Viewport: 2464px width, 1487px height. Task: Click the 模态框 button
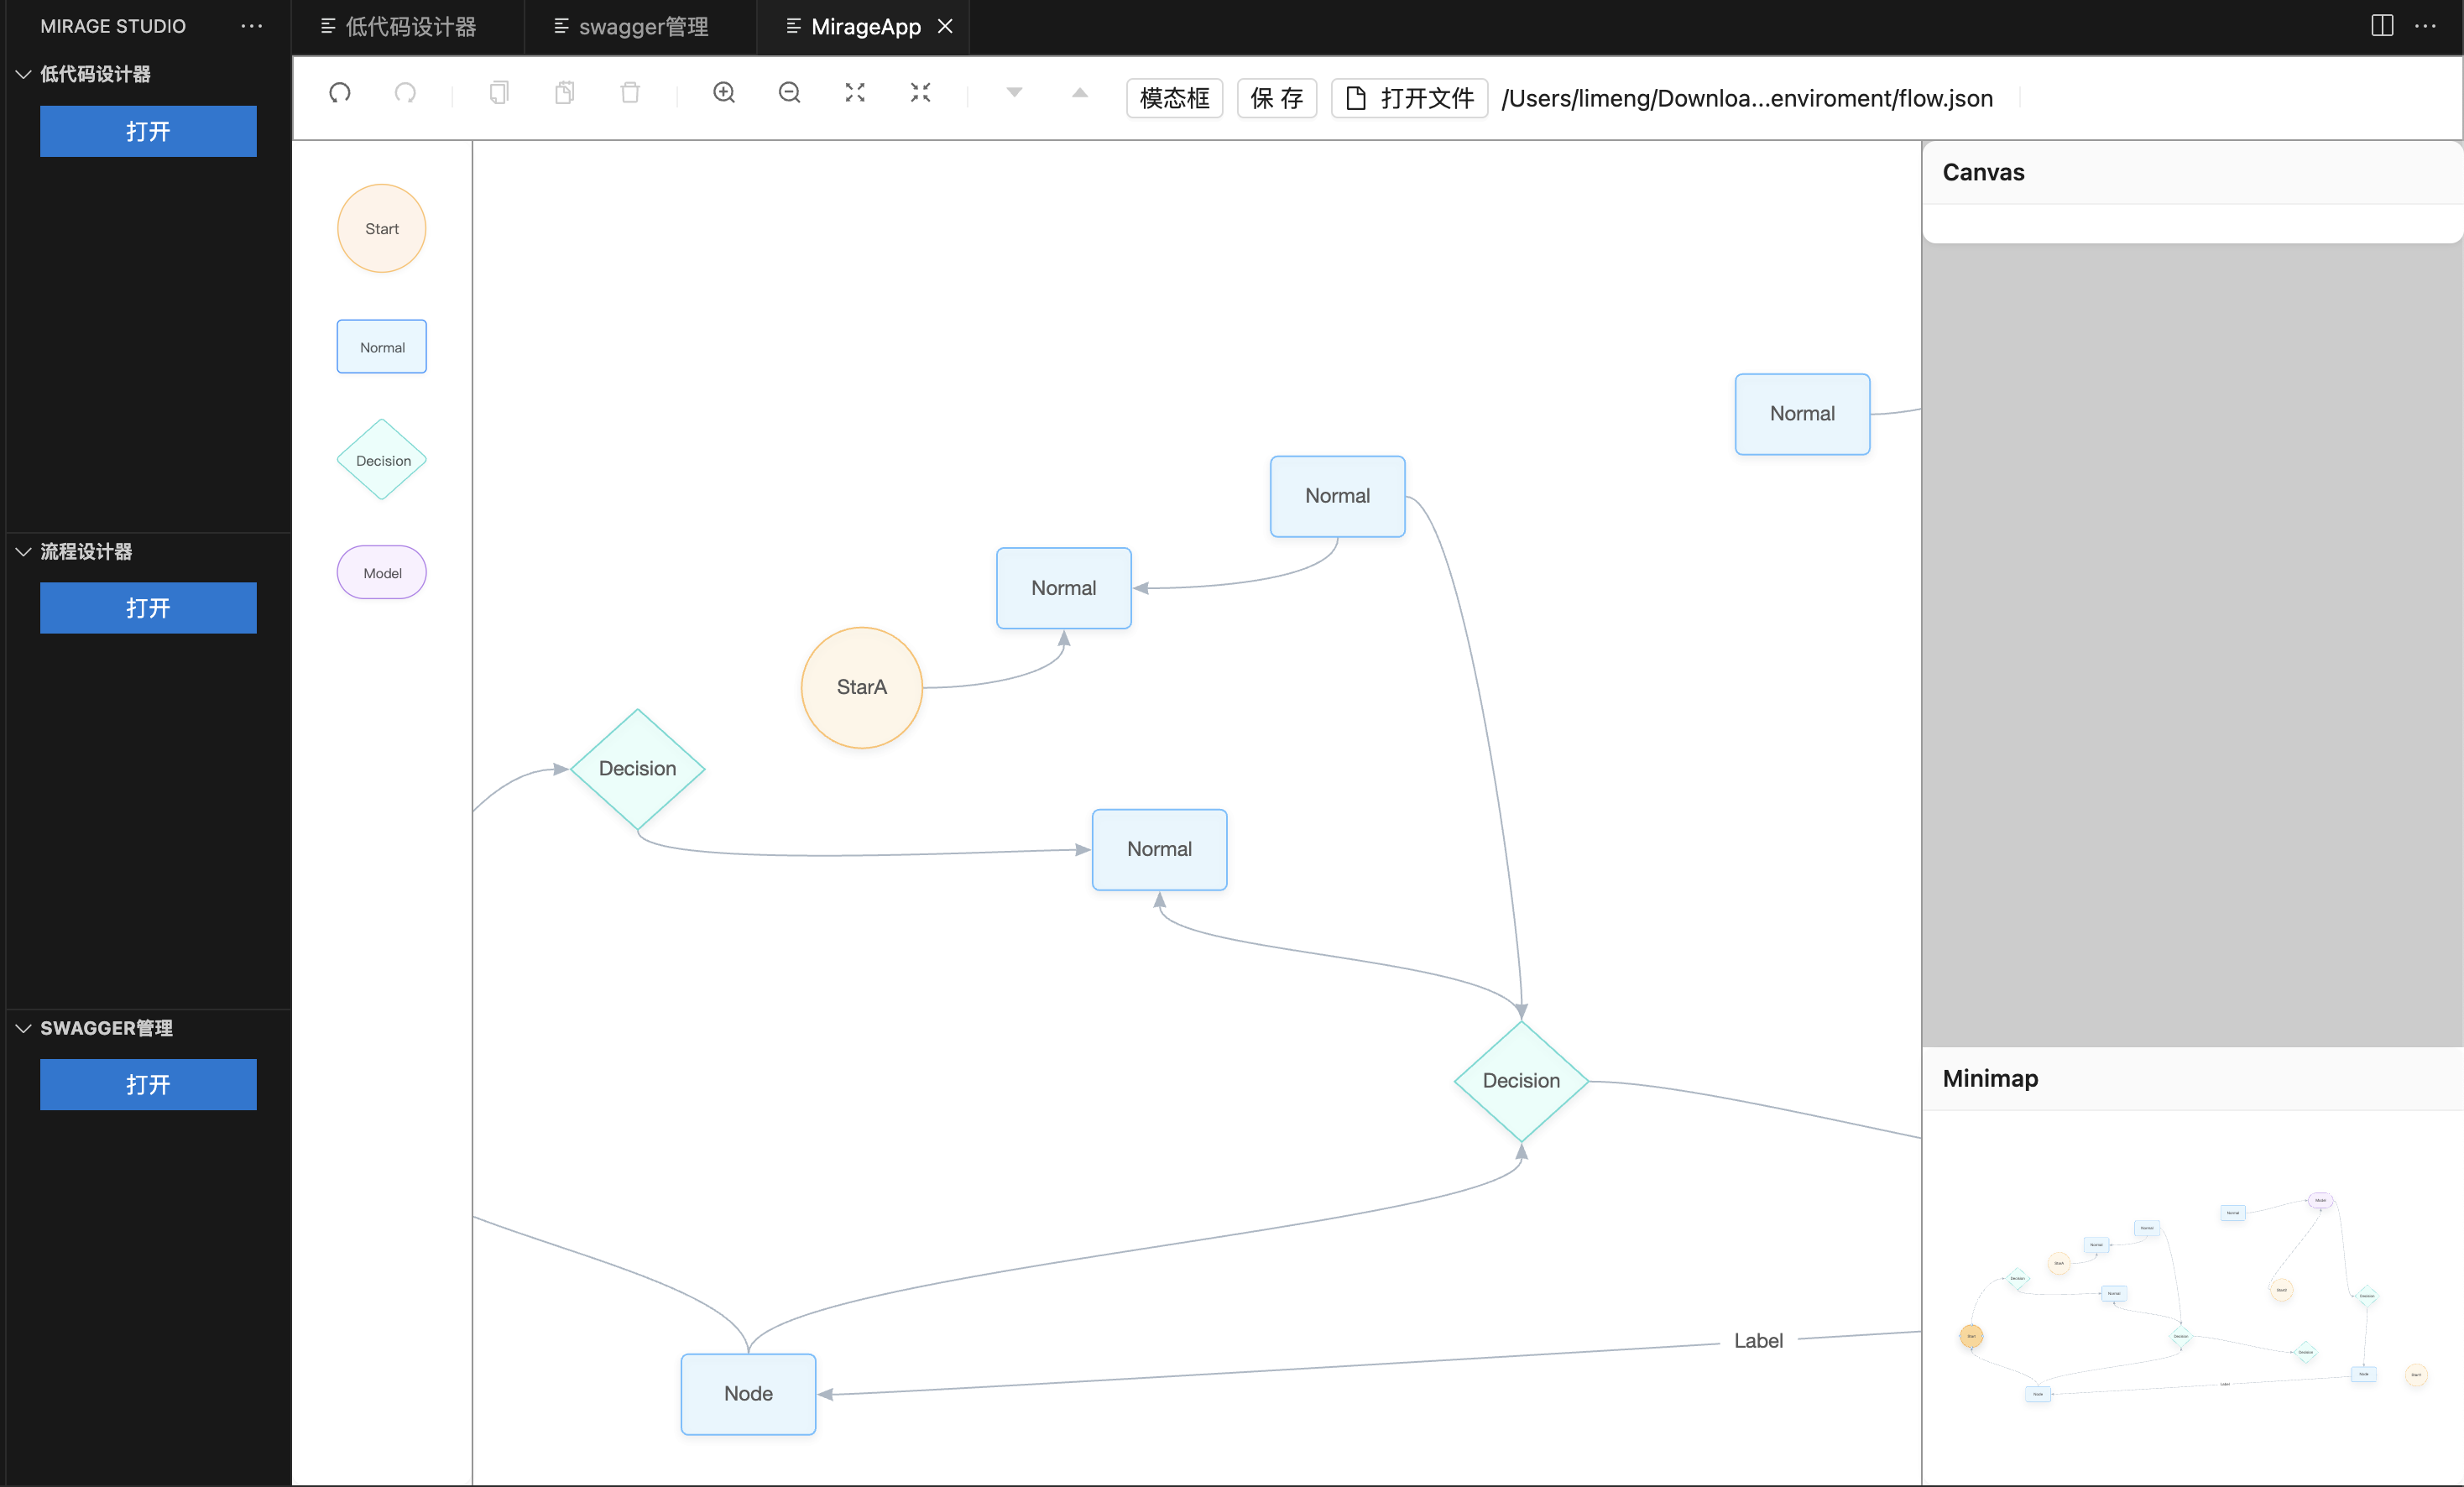point(1175,98)
